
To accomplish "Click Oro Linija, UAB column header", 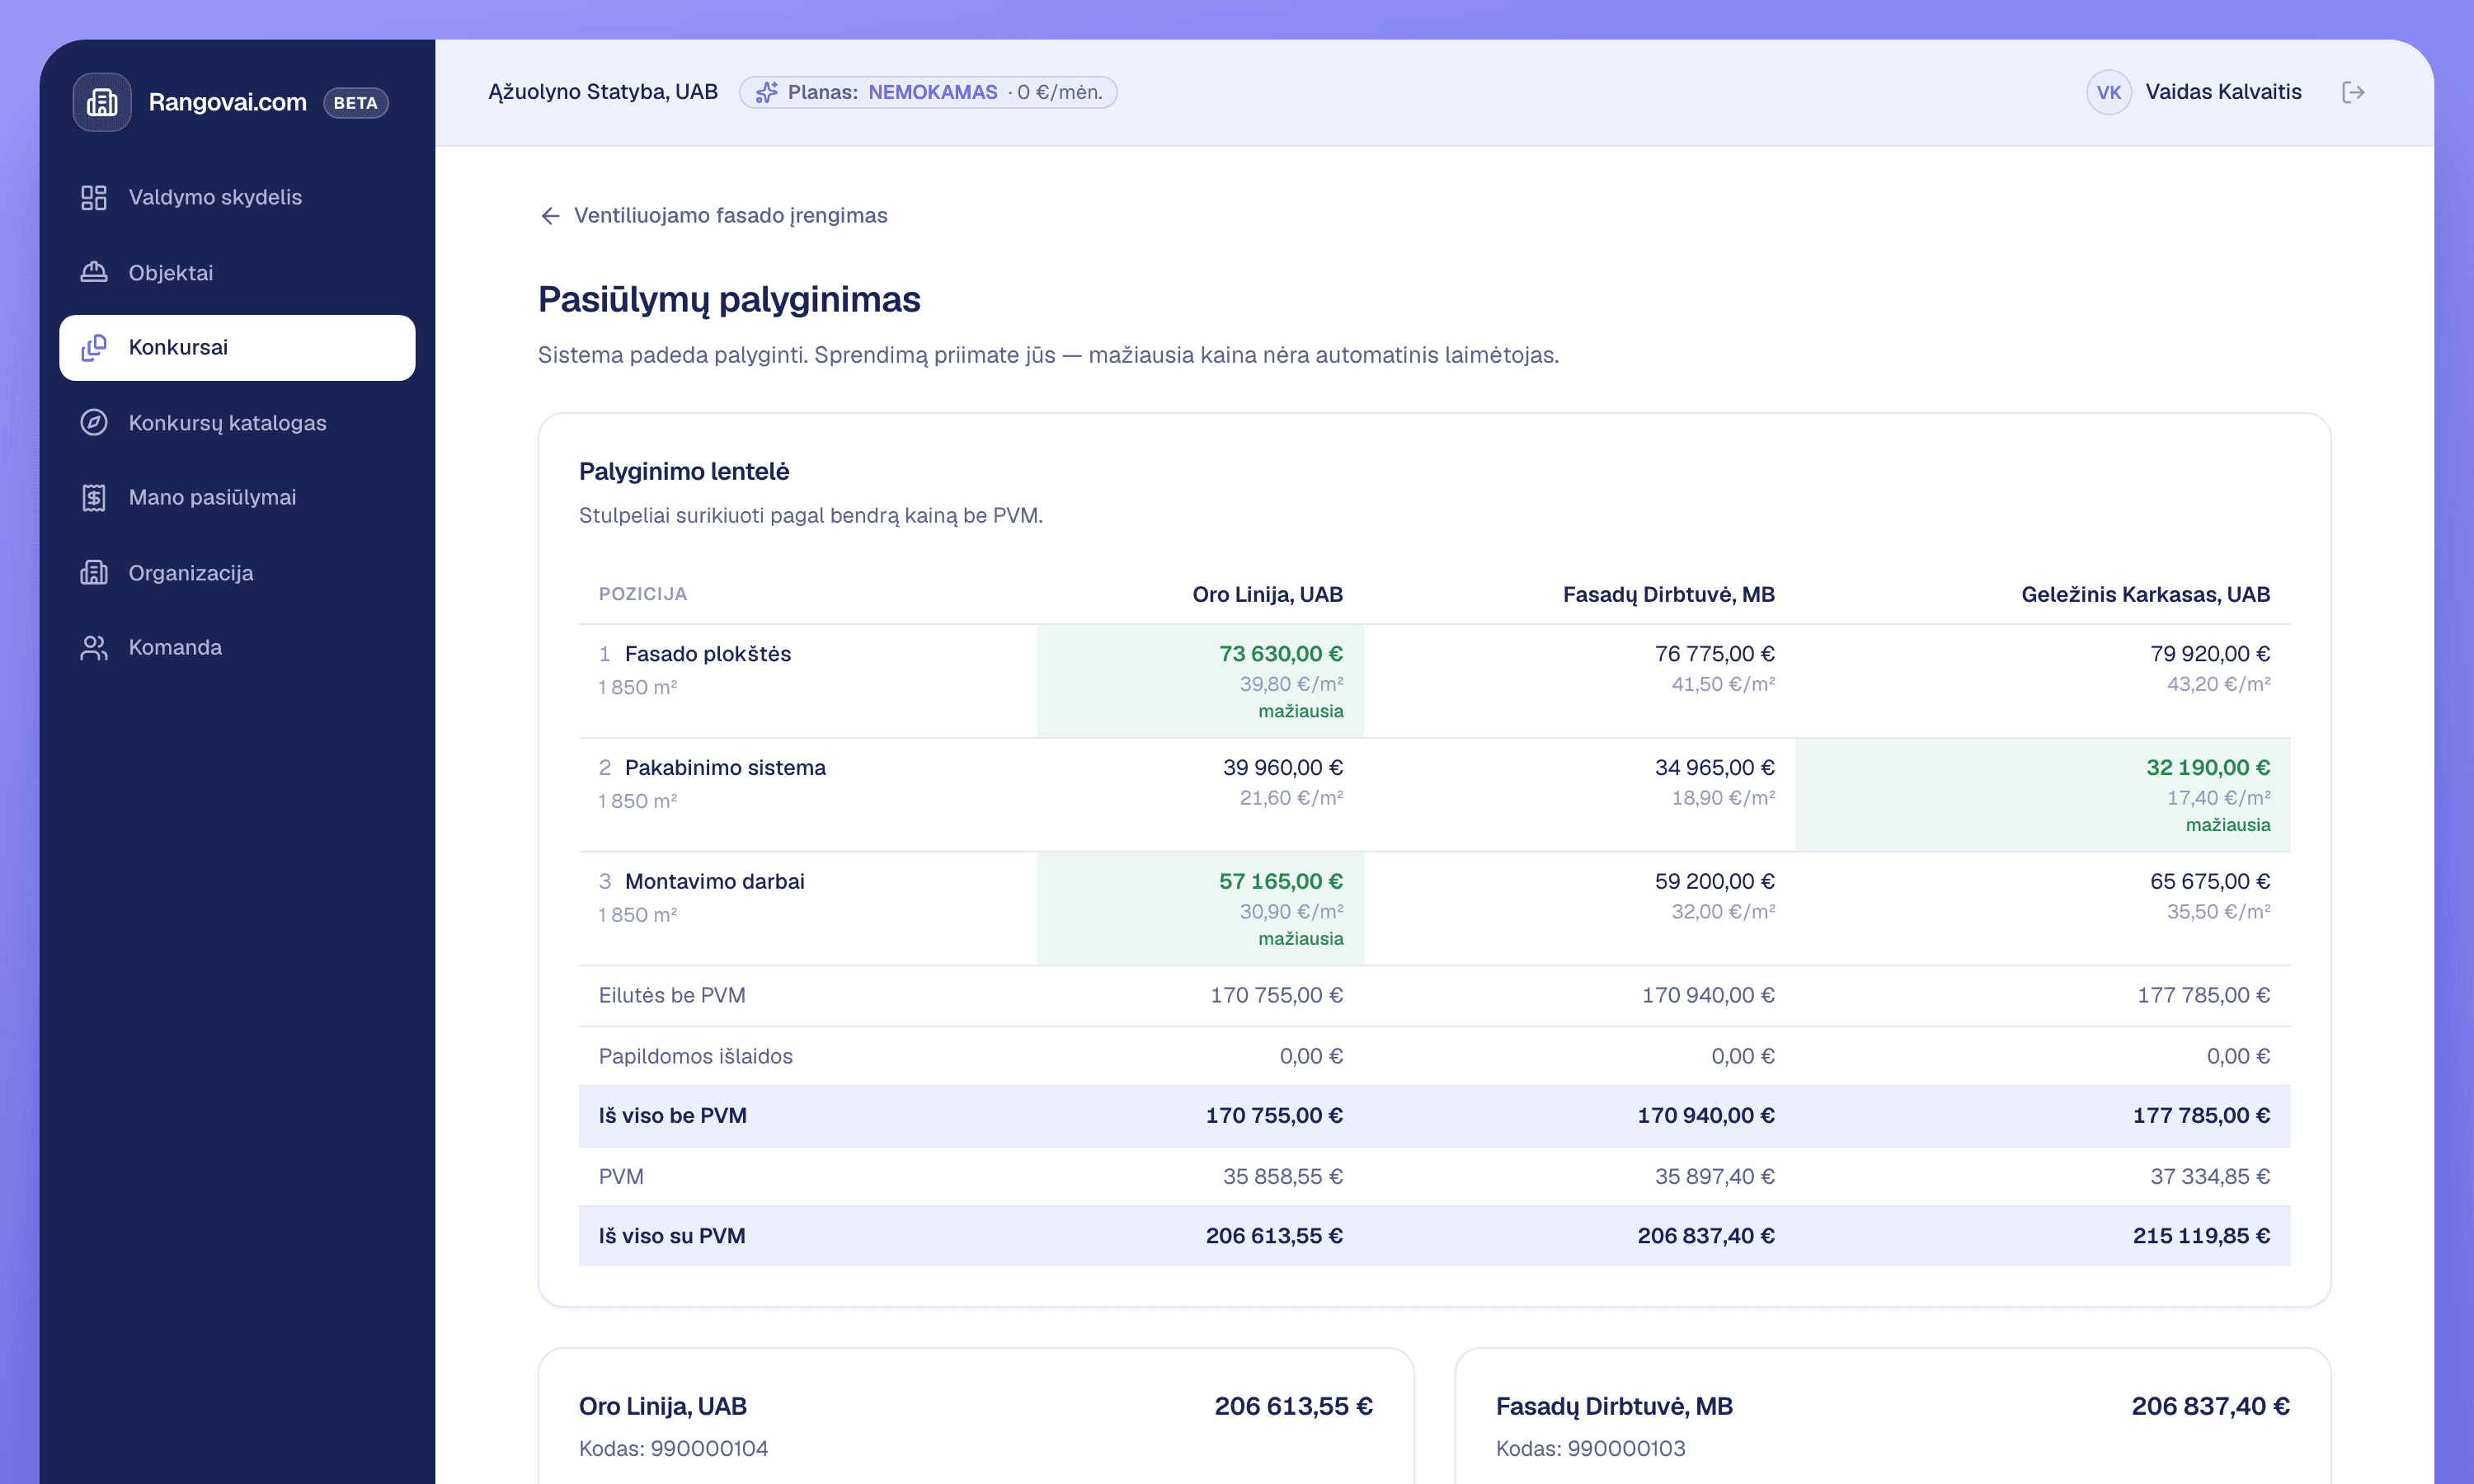I will pyautogui.click(x=1267, y=594).
